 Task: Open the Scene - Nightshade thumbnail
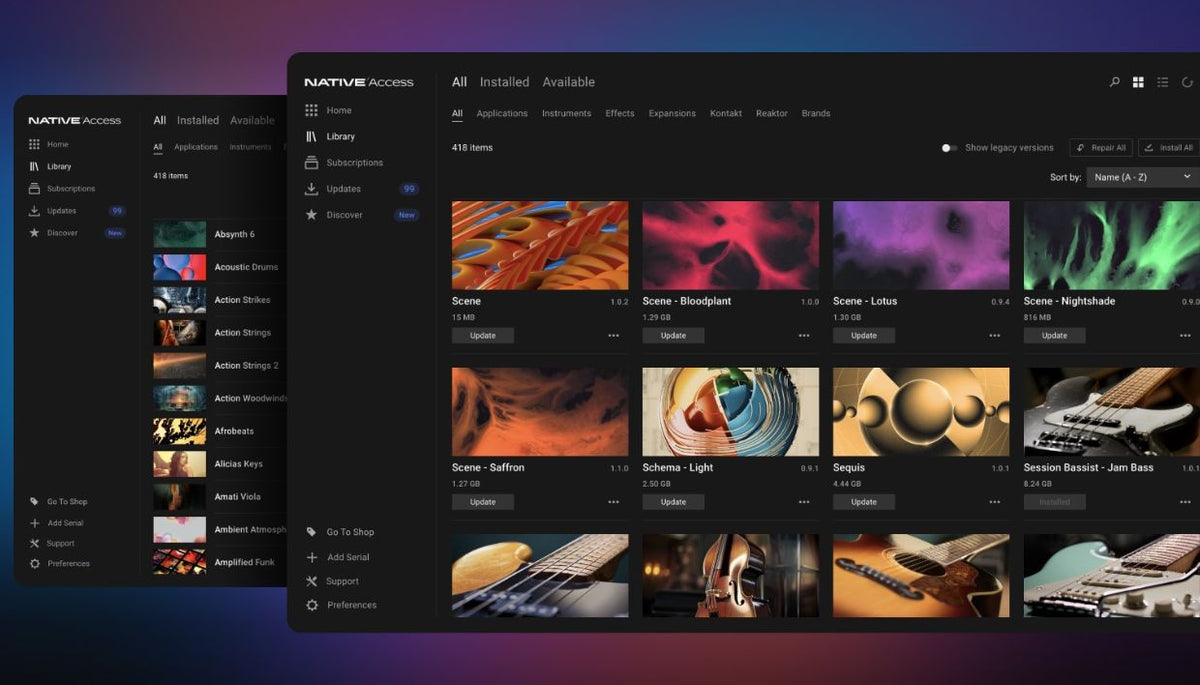pyautogui.click(x=1112, y=245)
